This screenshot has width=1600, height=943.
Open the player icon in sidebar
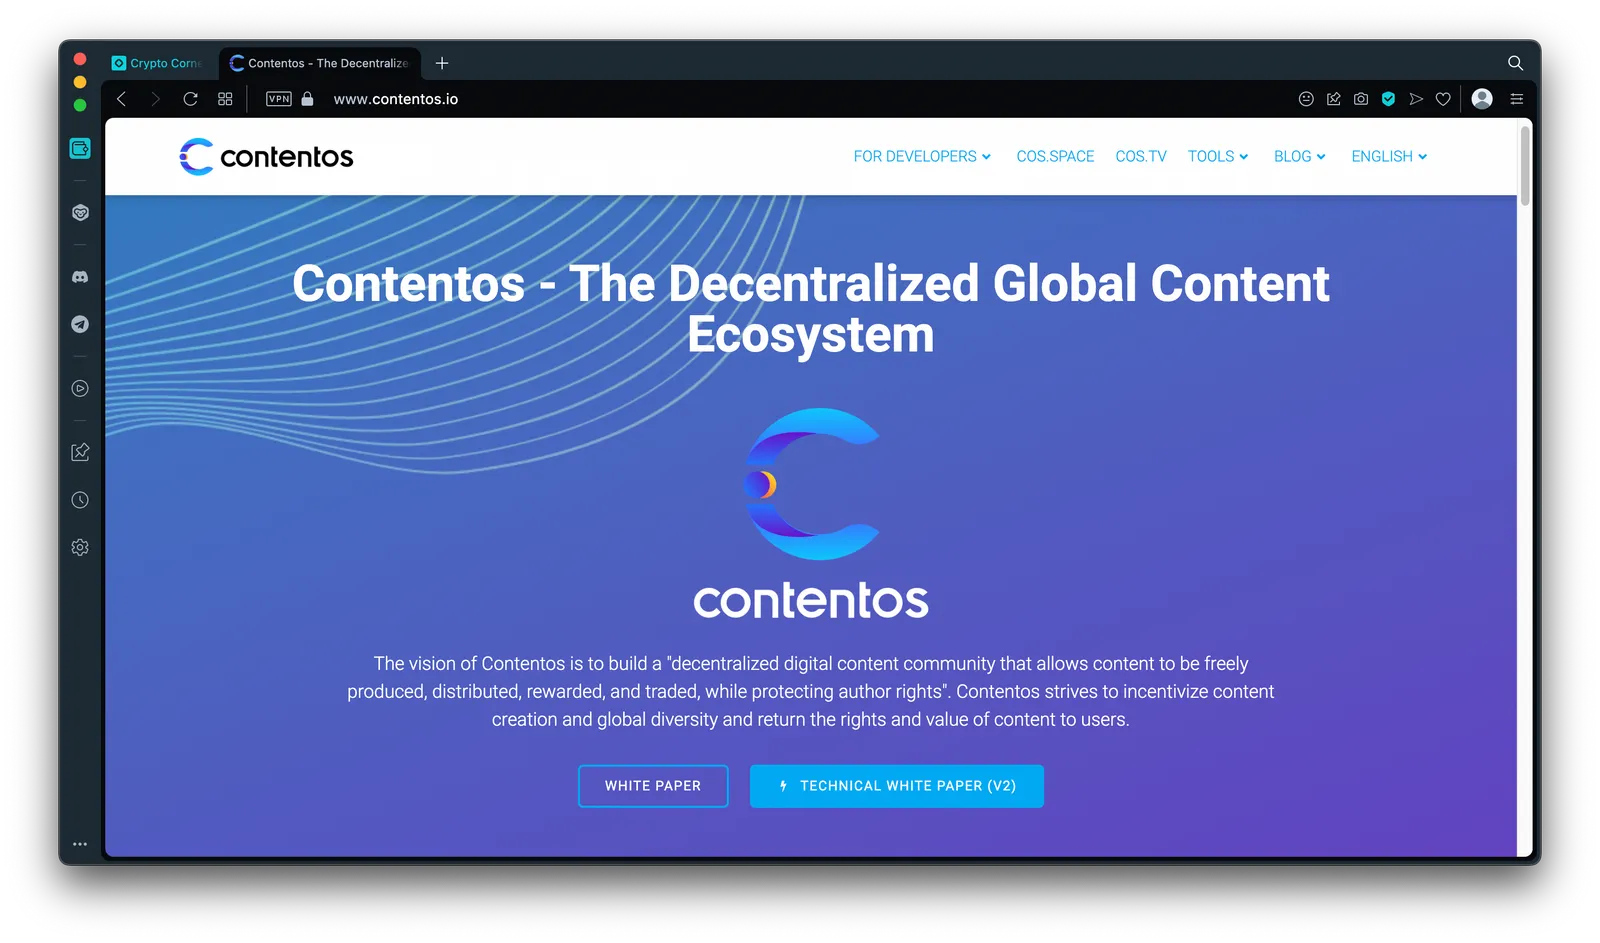point(80,388)
